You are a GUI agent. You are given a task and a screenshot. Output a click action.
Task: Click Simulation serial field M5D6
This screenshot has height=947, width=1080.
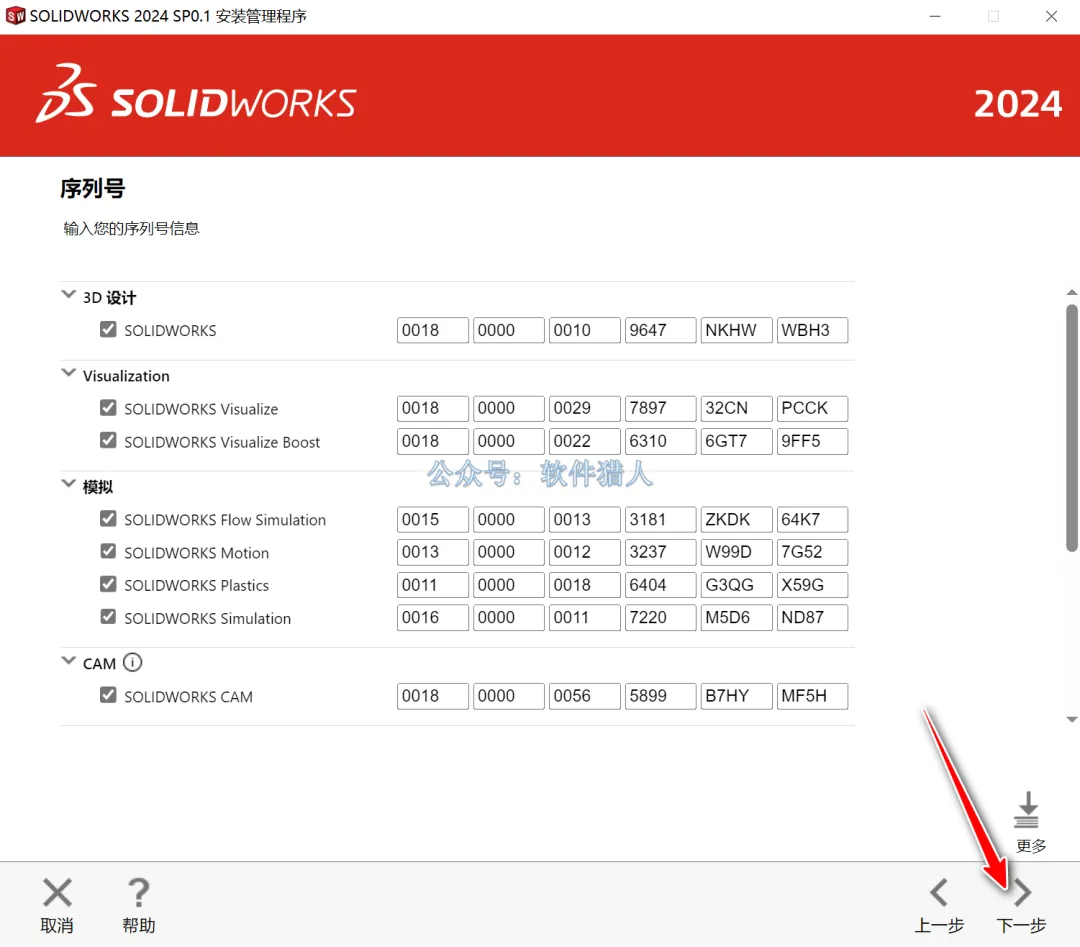736,618
